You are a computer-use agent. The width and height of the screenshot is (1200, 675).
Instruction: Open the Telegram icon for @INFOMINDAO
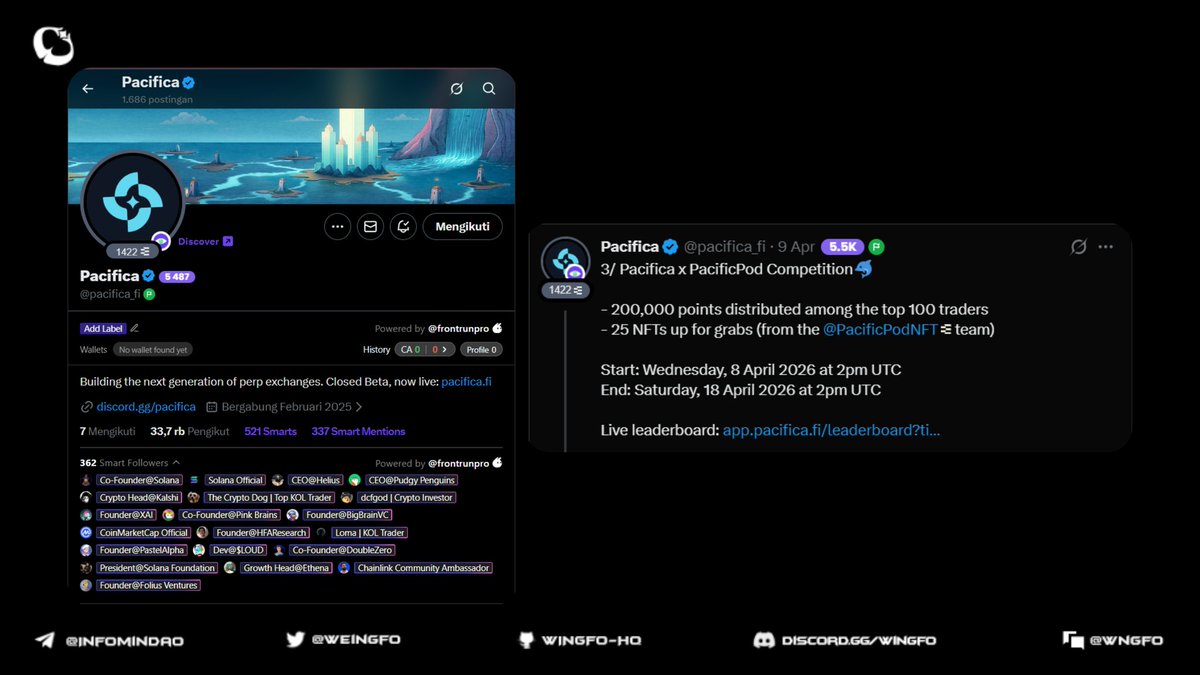coord(44,640)
